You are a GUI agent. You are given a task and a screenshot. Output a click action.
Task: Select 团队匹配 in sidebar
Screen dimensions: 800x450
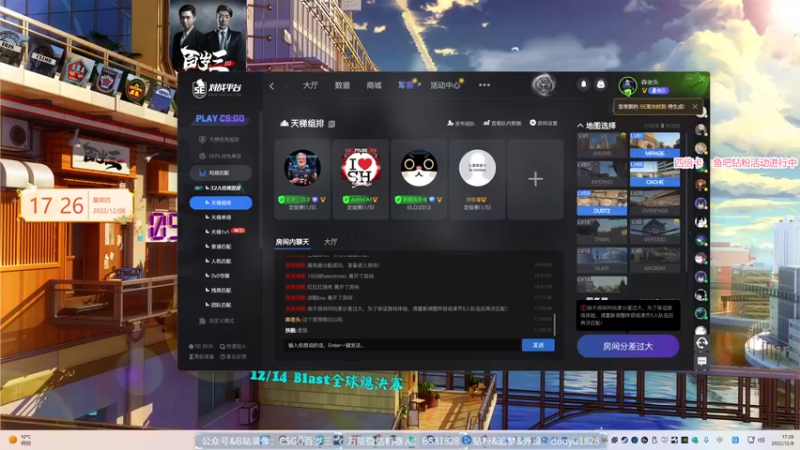pos(220,305)
